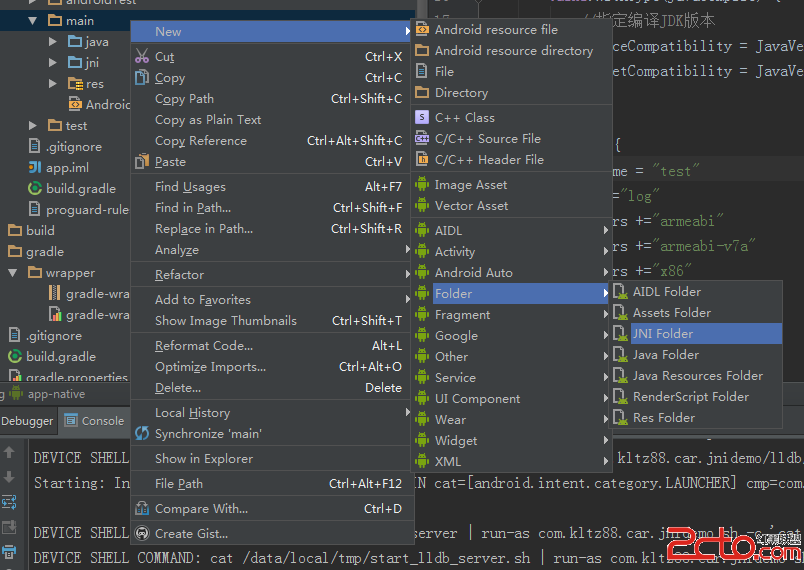
Task: Select Find Usages menu item
Action: pyautogui.click(x=272, y=187)
